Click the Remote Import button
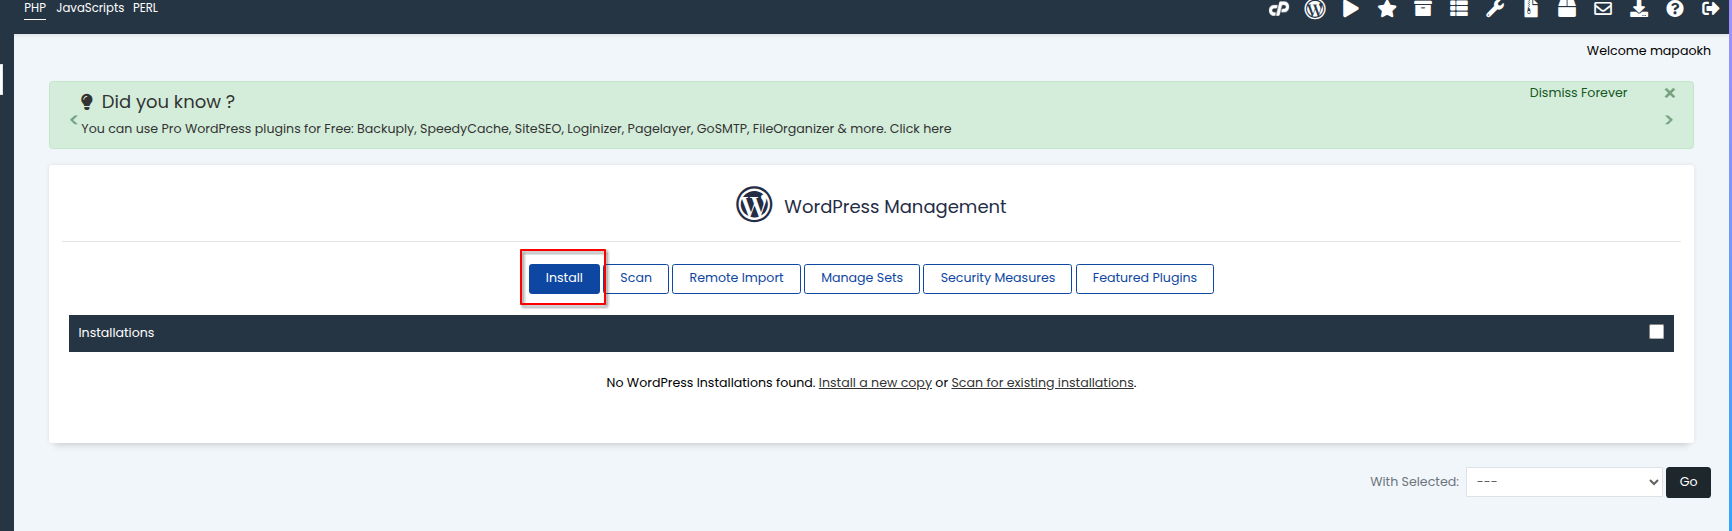This screenshot has width=1732, height=531. pos(736,278)
